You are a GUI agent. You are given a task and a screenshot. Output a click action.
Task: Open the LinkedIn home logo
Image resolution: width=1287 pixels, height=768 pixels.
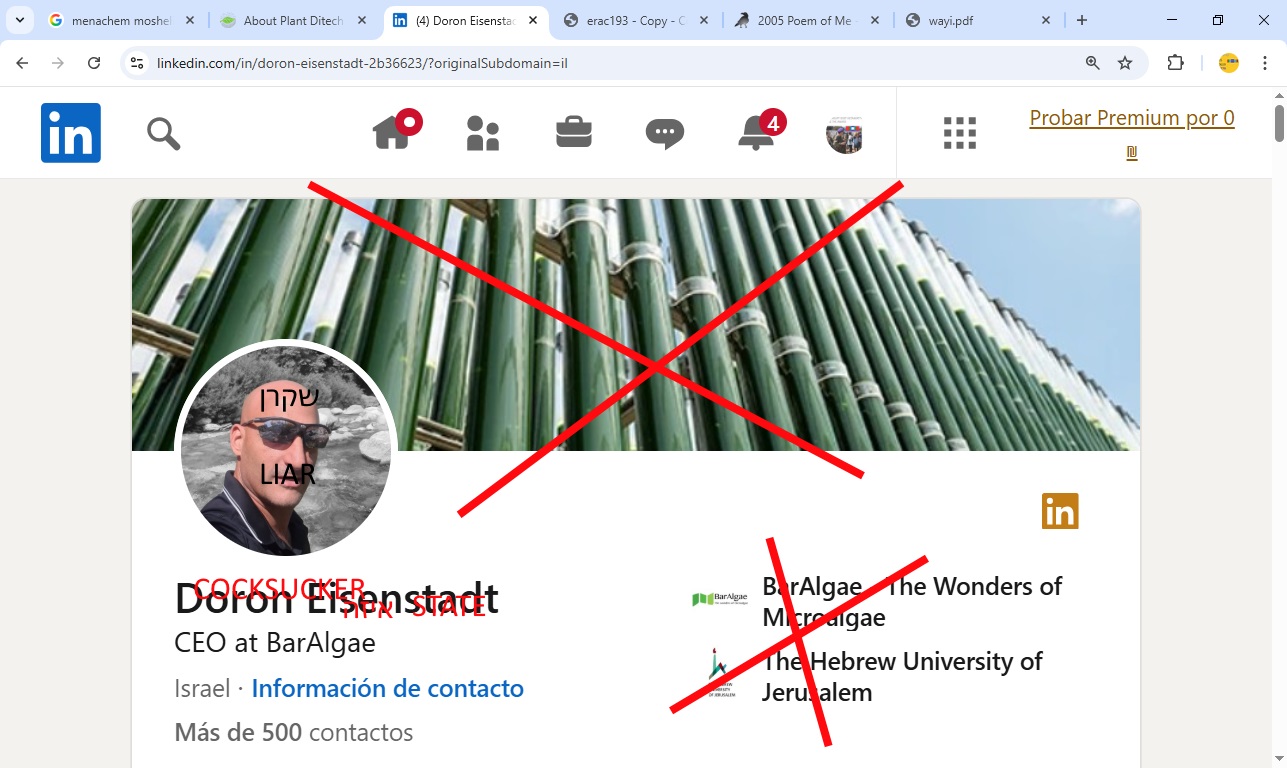click(x=71, y=133)
